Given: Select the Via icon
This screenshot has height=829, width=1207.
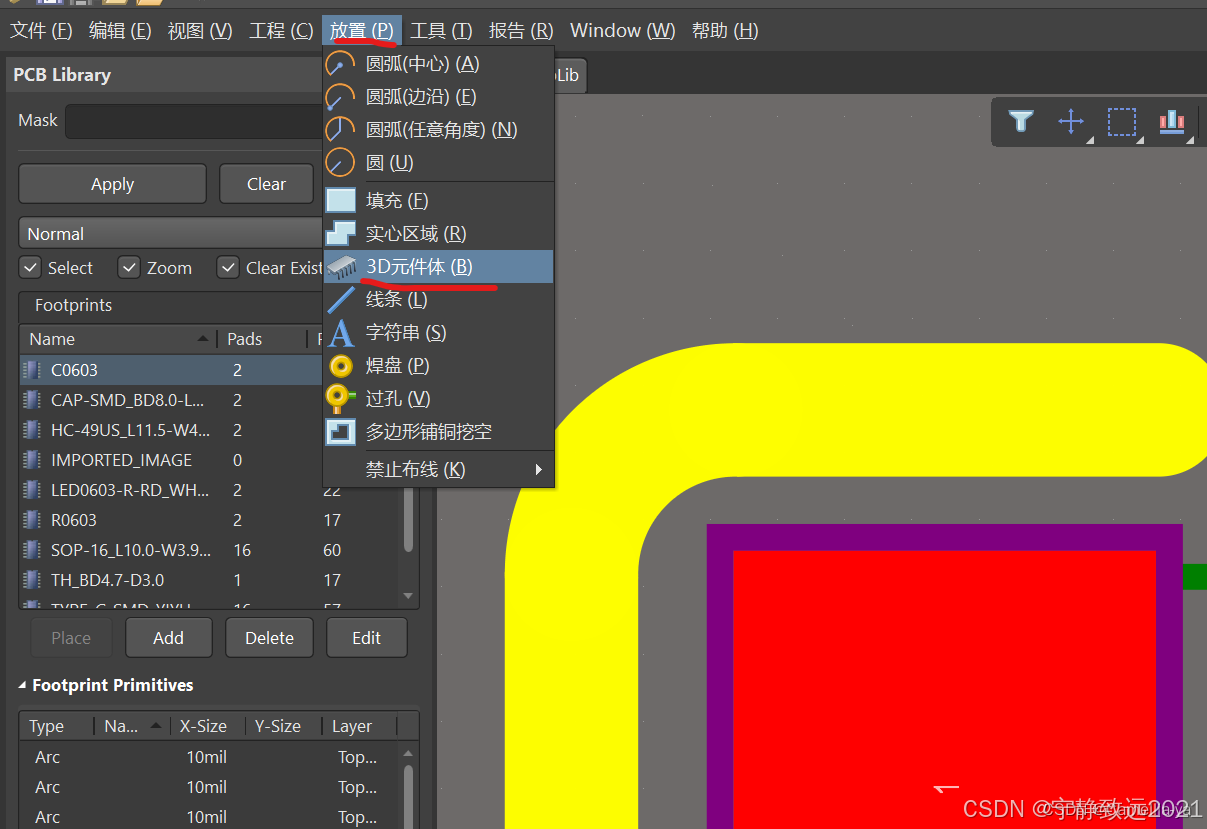Looking at the screenshot, I should (x=341, y=399).
